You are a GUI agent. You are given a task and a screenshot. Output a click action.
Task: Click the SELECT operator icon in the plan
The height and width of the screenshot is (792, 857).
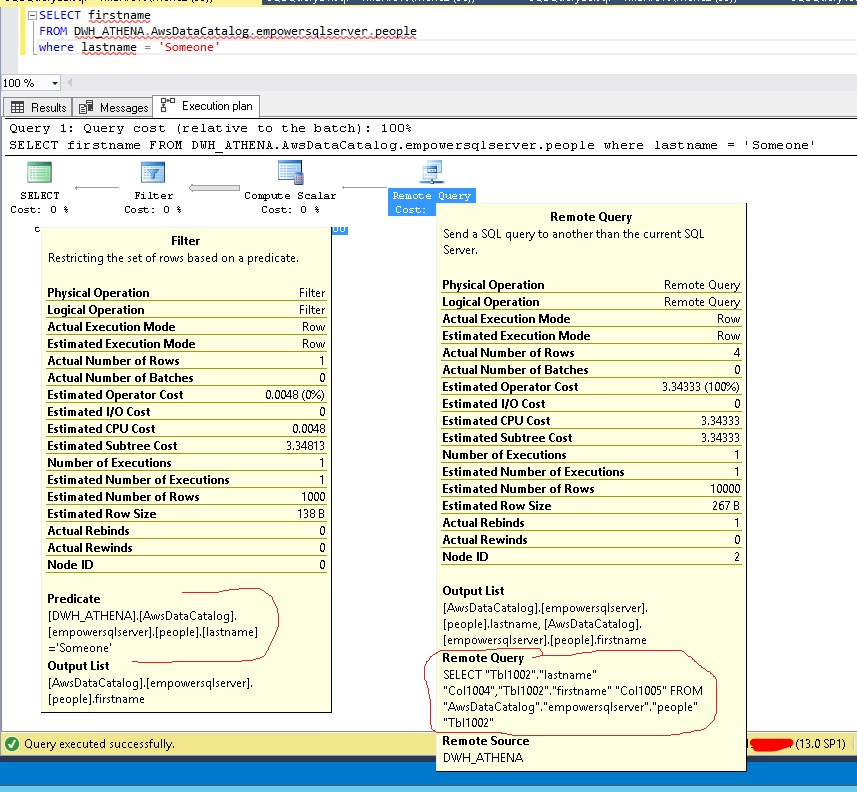click(x=40, y=173)
